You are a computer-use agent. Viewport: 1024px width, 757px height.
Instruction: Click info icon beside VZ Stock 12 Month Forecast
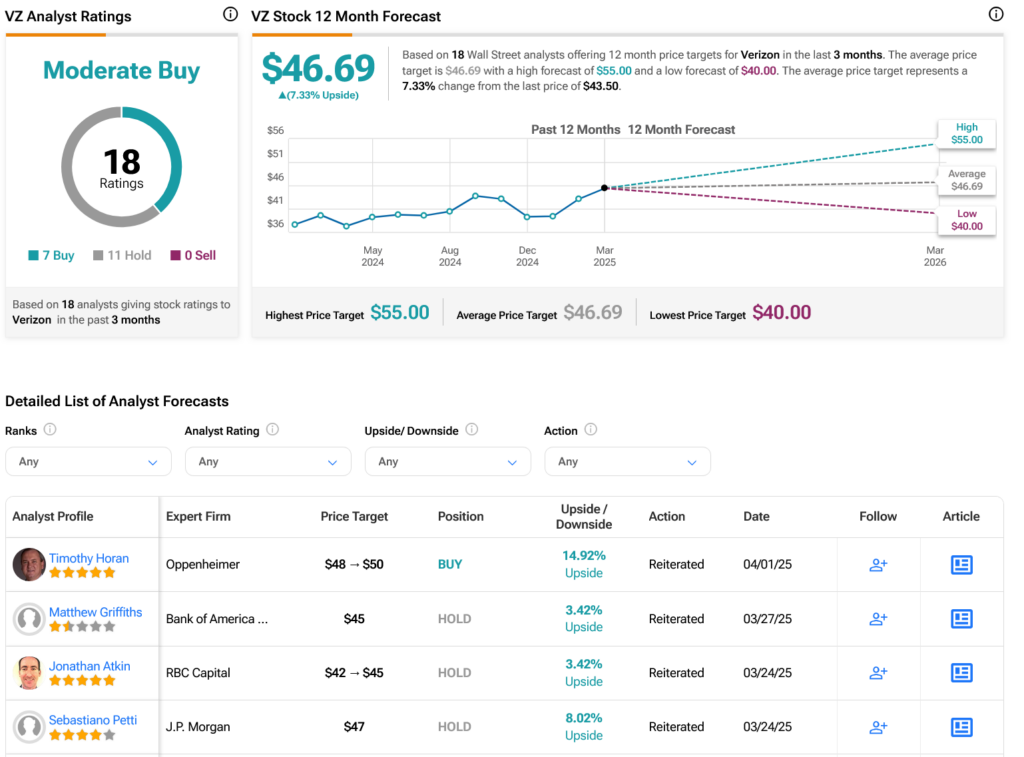(x=995, y=15)
